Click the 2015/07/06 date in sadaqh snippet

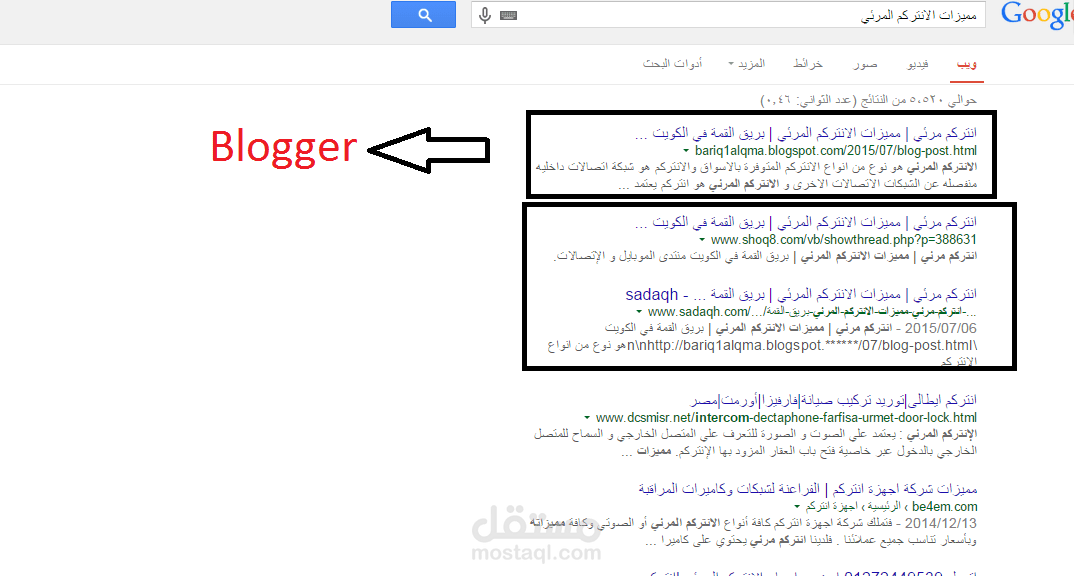point(940,329)
